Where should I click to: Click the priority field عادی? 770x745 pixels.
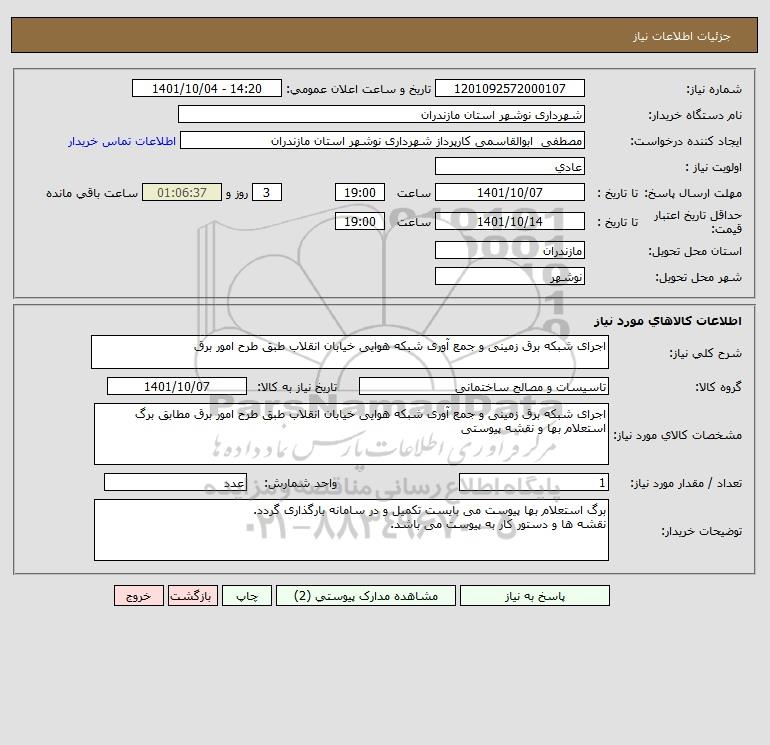510,166
